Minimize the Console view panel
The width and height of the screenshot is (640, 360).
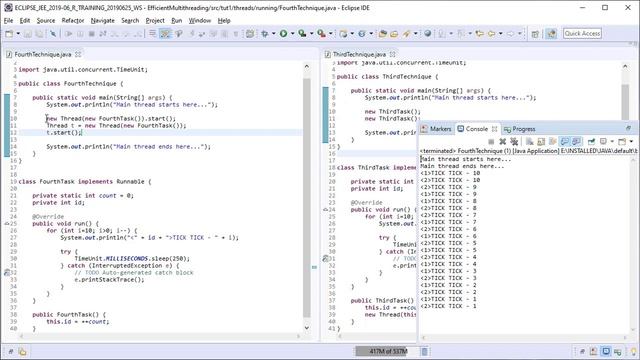tap(628, 128)
